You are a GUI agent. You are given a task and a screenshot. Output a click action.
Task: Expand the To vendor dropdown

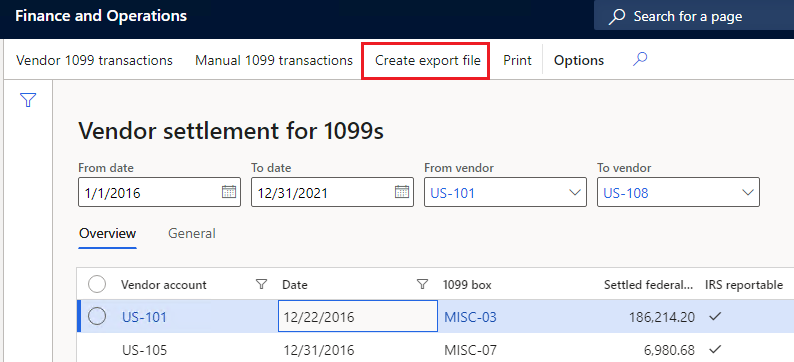[x=747, y=192]
